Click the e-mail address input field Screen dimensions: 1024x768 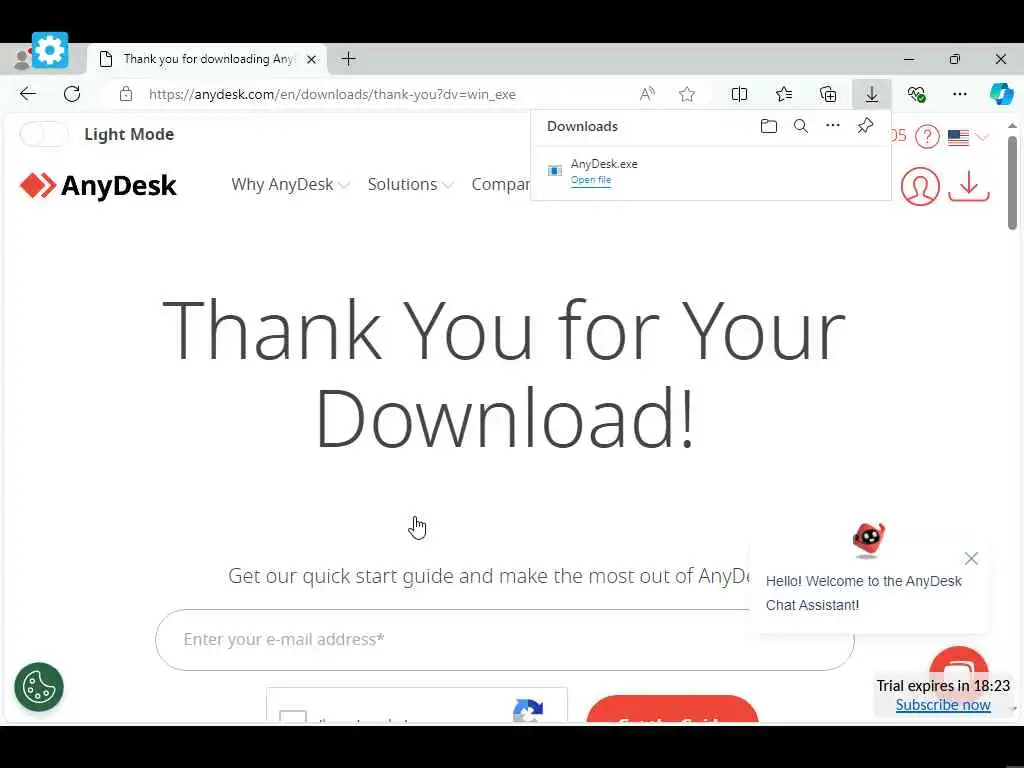point(504,639)
